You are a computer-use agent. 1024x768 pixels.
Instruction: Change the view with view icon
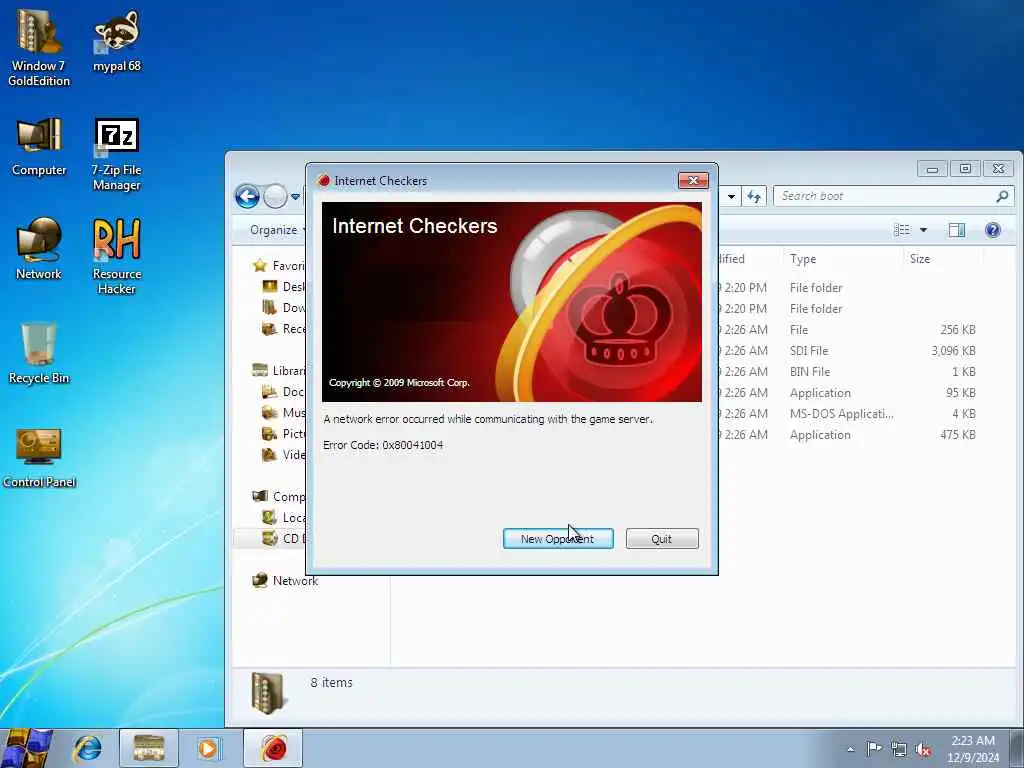pos(902,230)
